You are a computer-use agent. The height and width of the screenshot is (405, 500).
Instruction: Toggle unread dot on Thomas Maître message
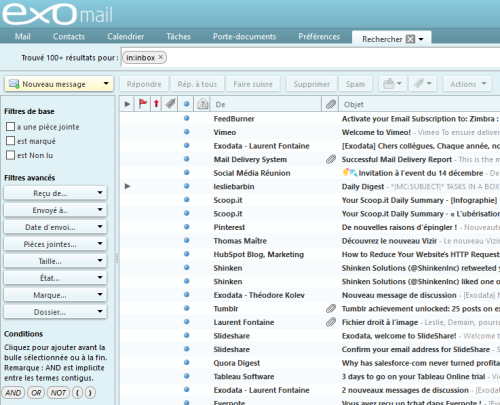tap(187, 240)
